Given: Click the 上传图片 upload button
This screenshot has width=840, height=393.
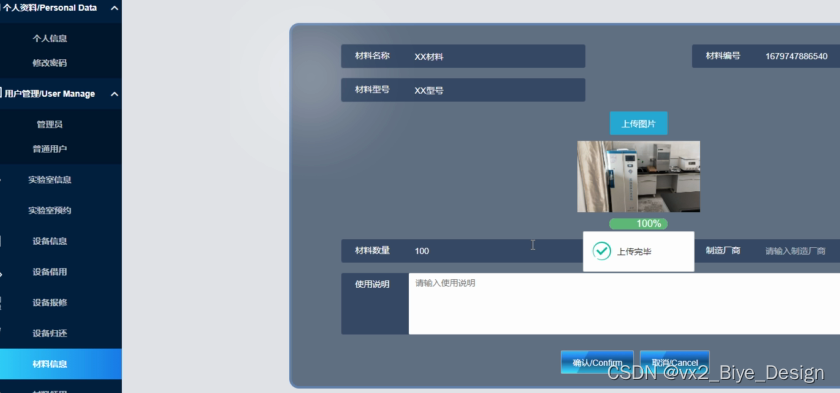Looking at the screenshot, I should coord(639,124).
